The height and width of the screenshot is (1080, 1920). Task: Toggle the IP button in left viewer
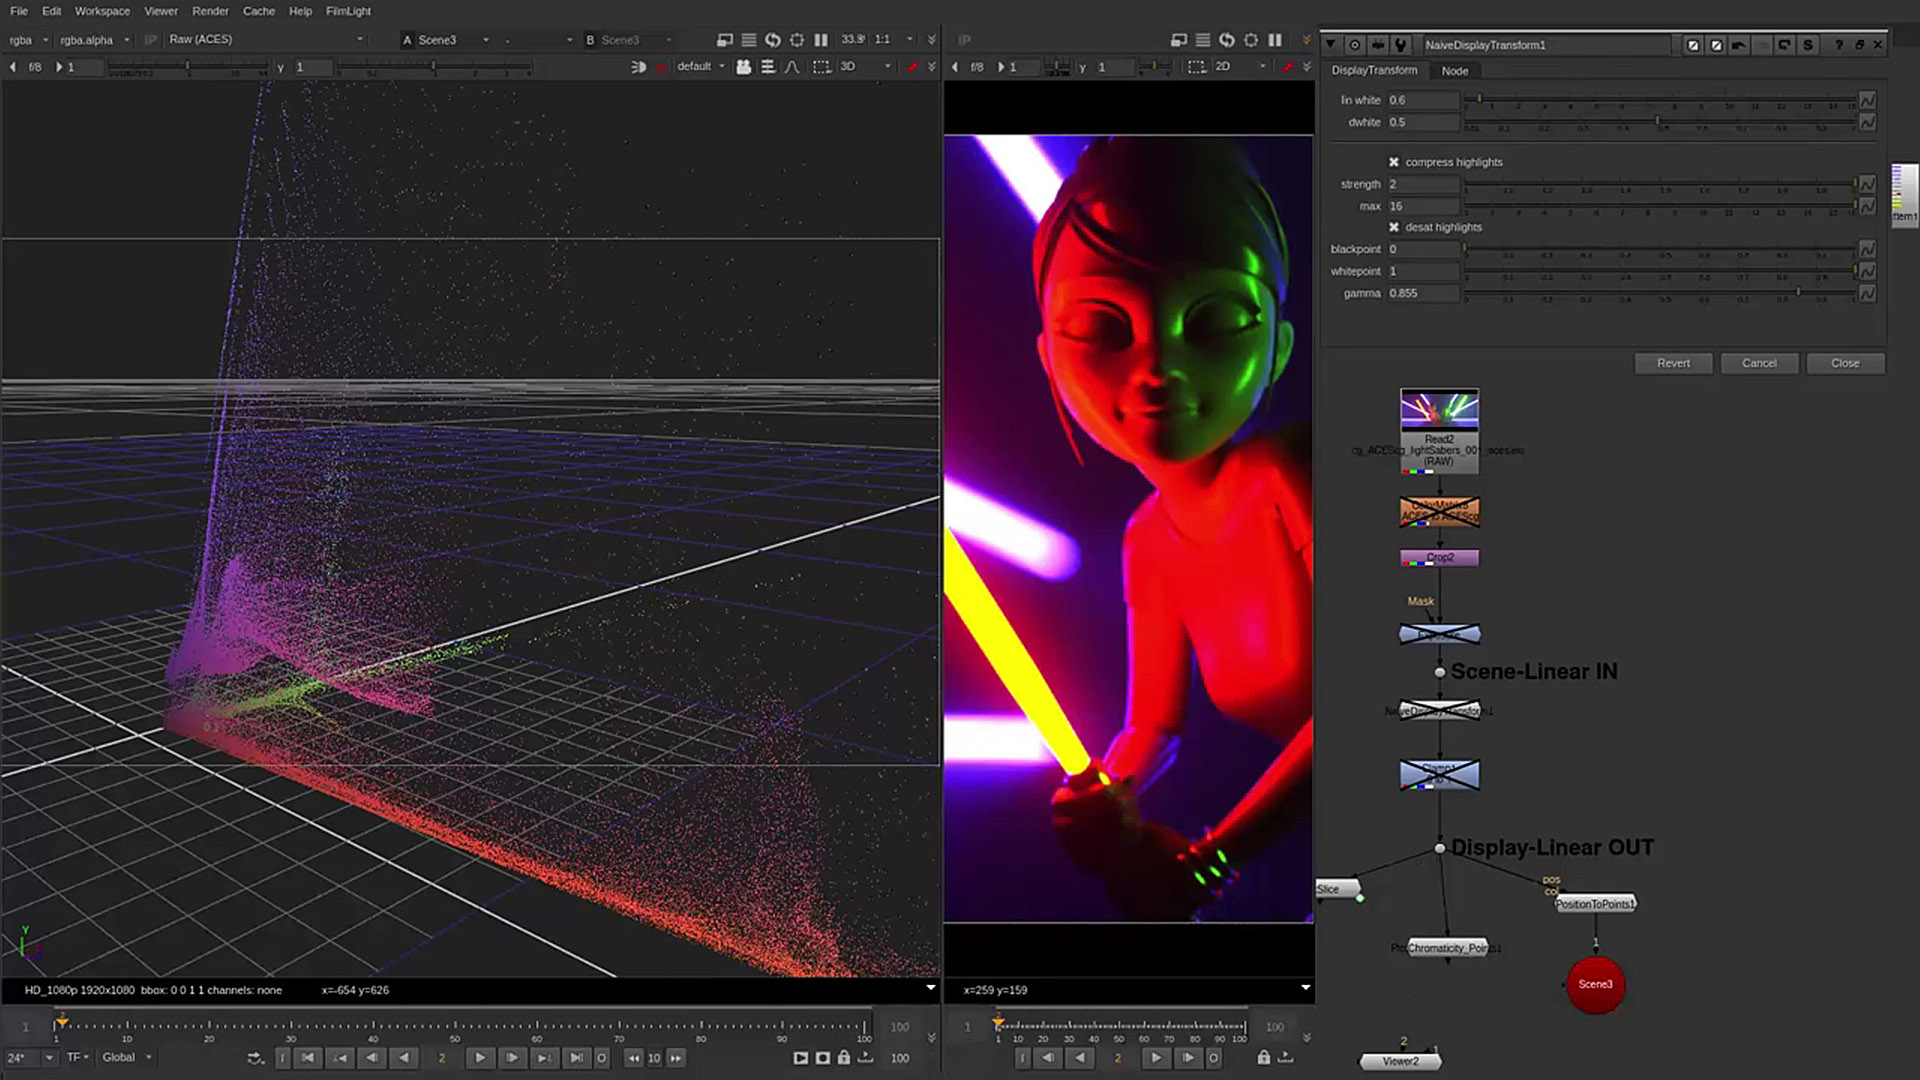pyautogui.click(x=151, y=40)
